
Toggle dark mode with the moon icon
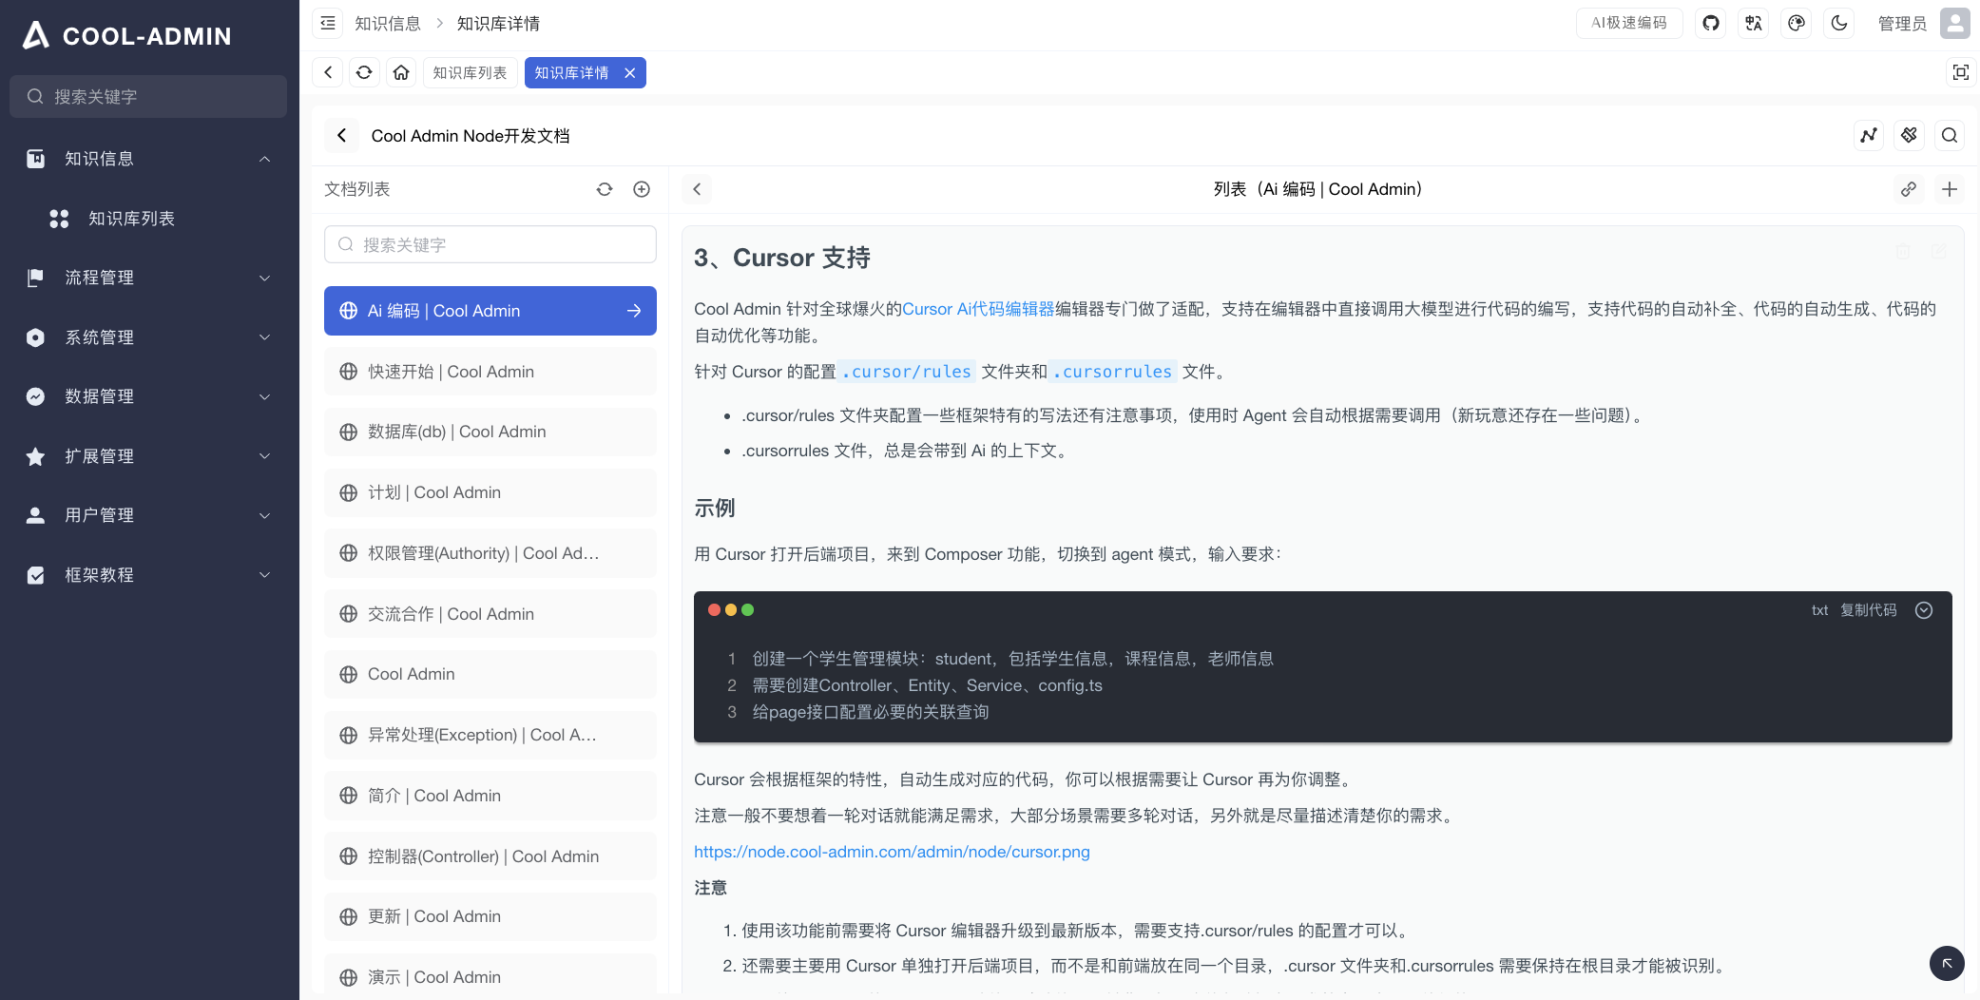pos(1839,23)
